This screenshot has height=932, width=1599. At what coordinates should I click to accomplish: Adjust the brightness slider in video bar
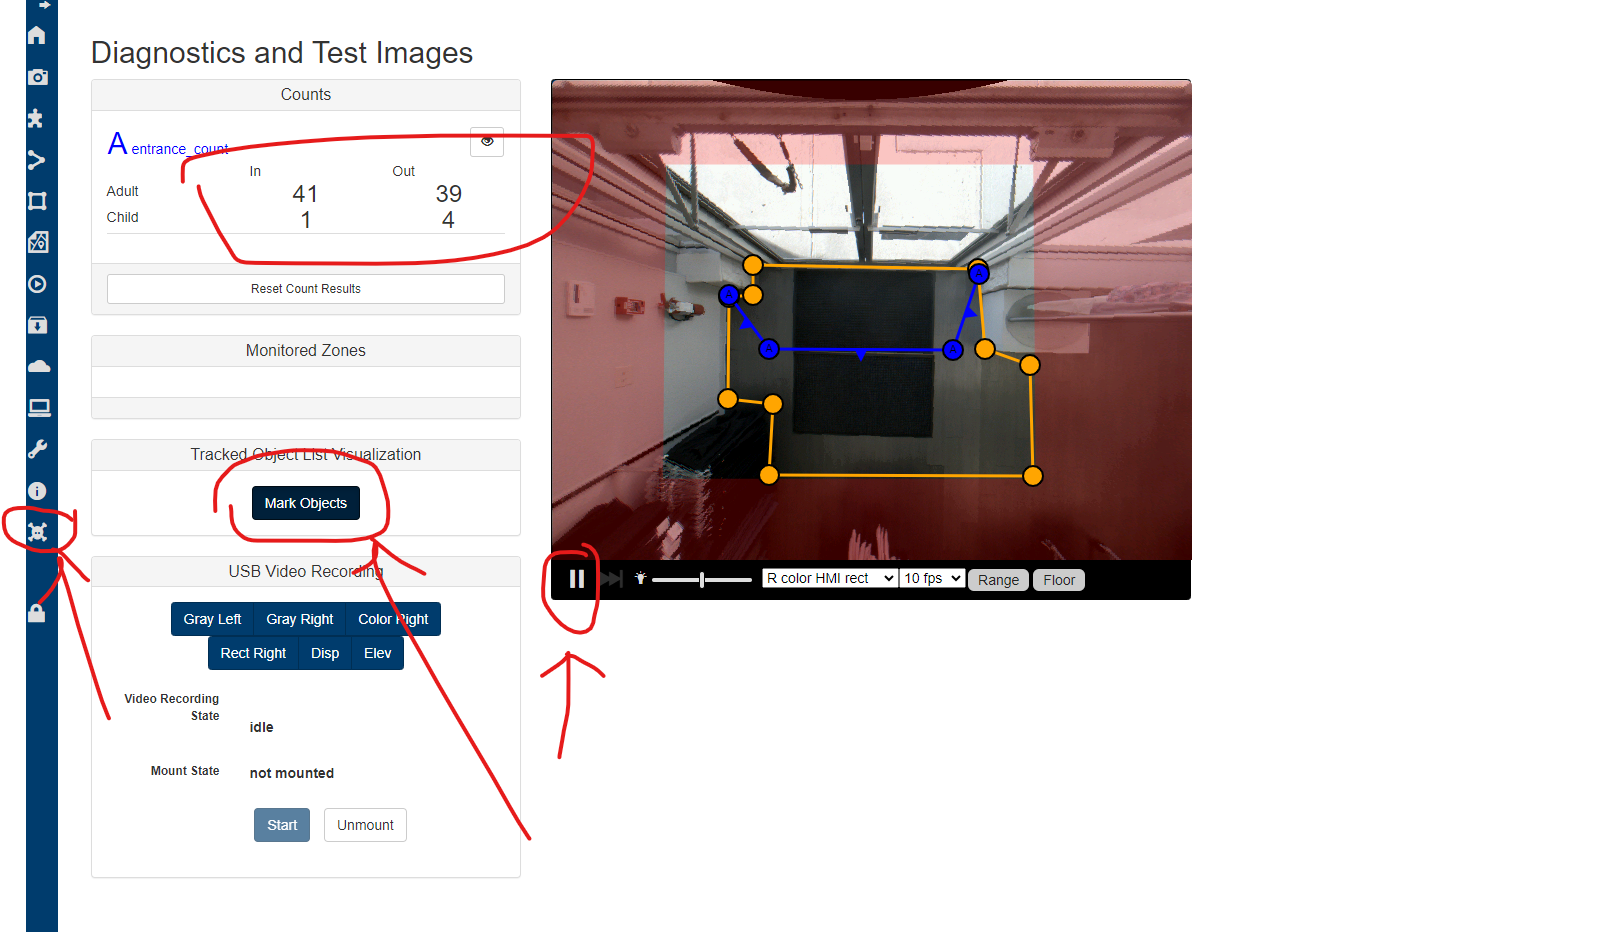click(702, 579)
